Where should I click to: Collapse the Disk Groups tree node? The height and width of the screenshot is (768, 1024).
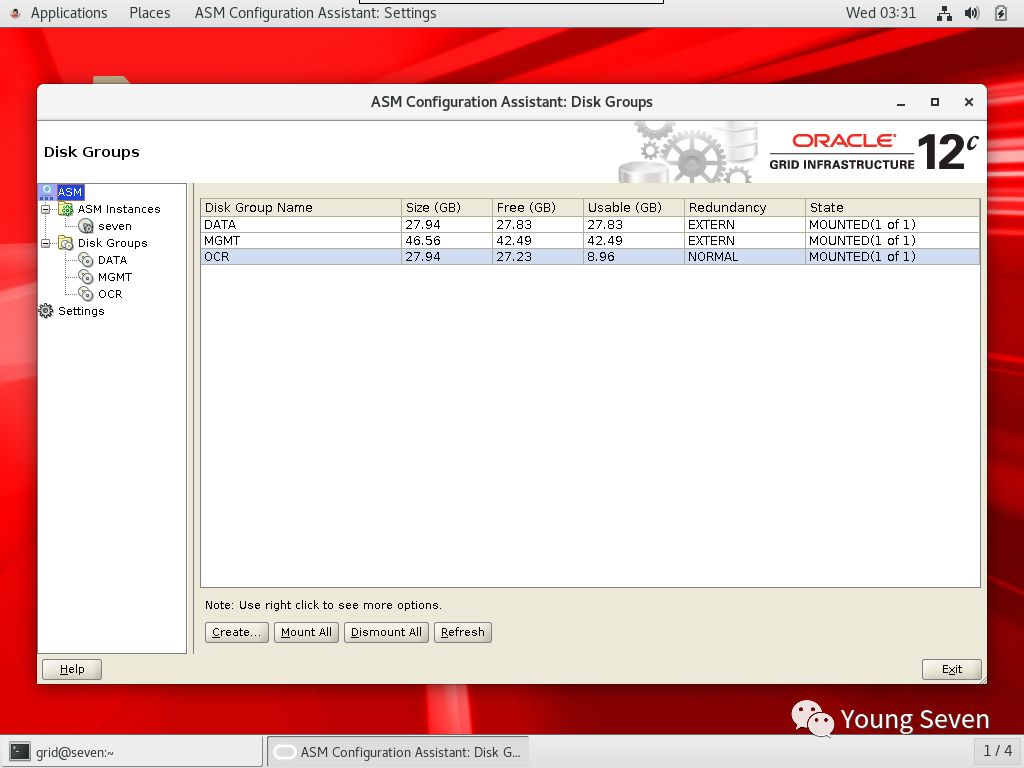click(46, 243)
